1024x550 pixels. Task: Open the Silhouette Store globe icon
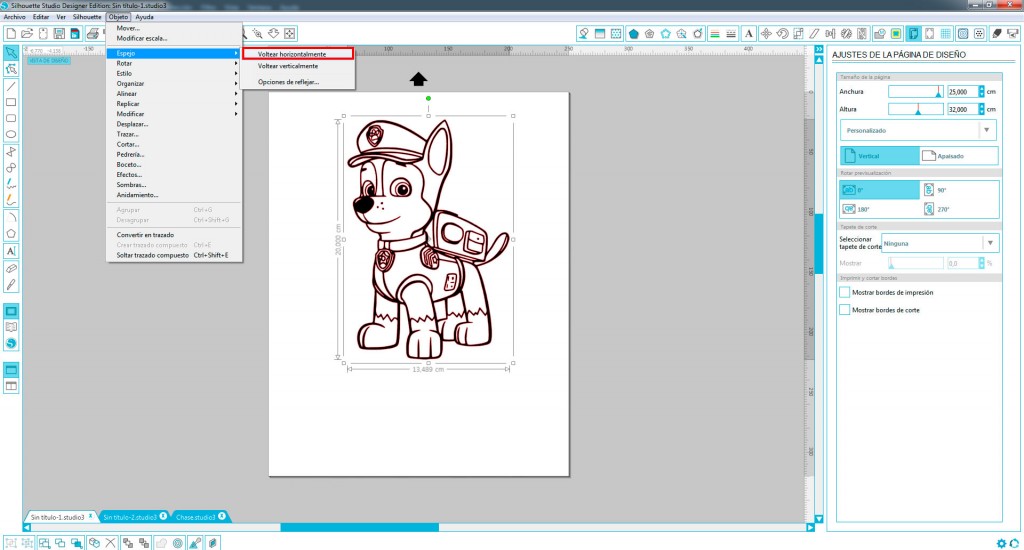[11, 344]
